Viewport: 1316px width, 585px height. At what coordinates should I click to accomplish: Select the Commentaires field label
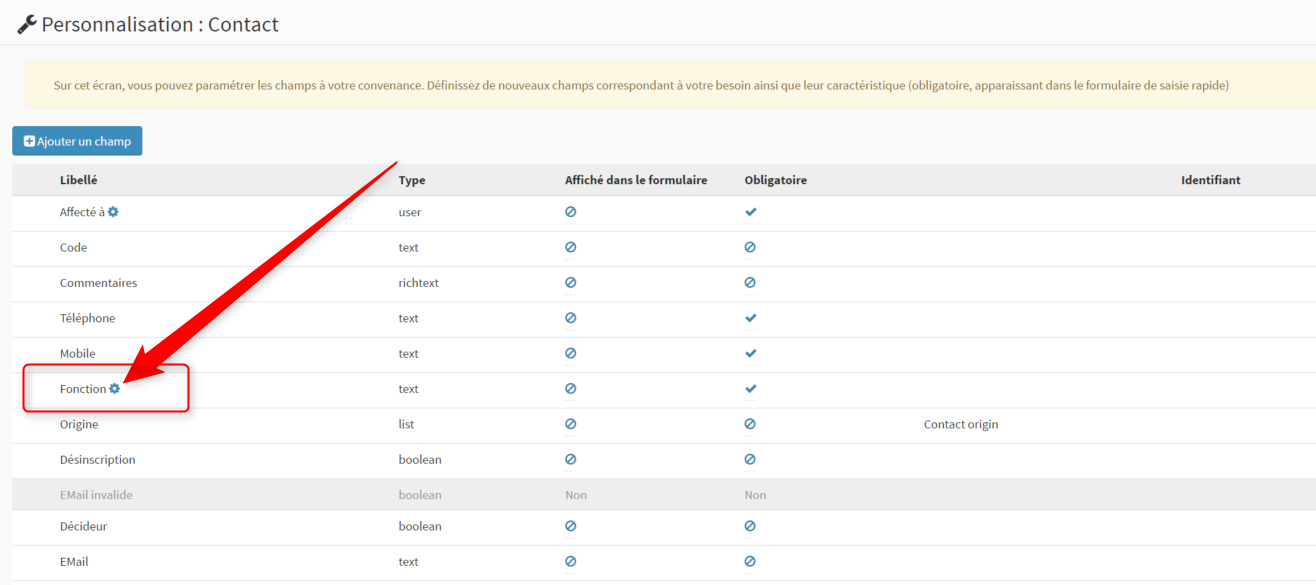(x=98, y=283)
